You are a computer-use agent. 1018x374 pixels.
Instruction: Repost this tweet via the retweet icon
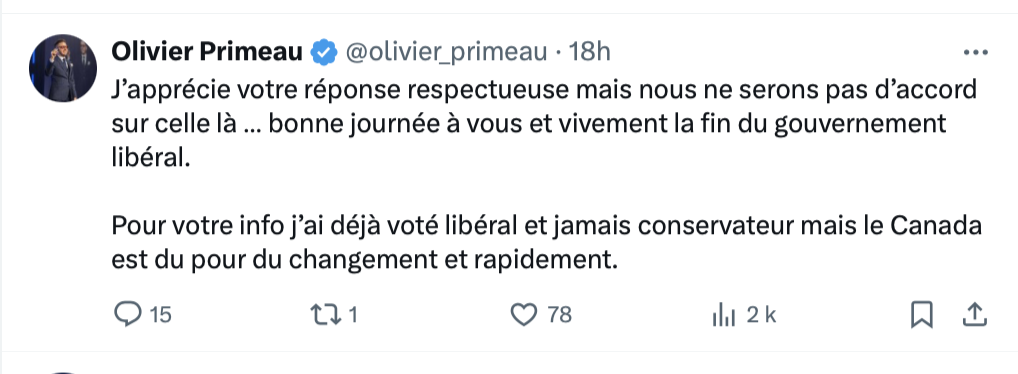click(325, 315)
